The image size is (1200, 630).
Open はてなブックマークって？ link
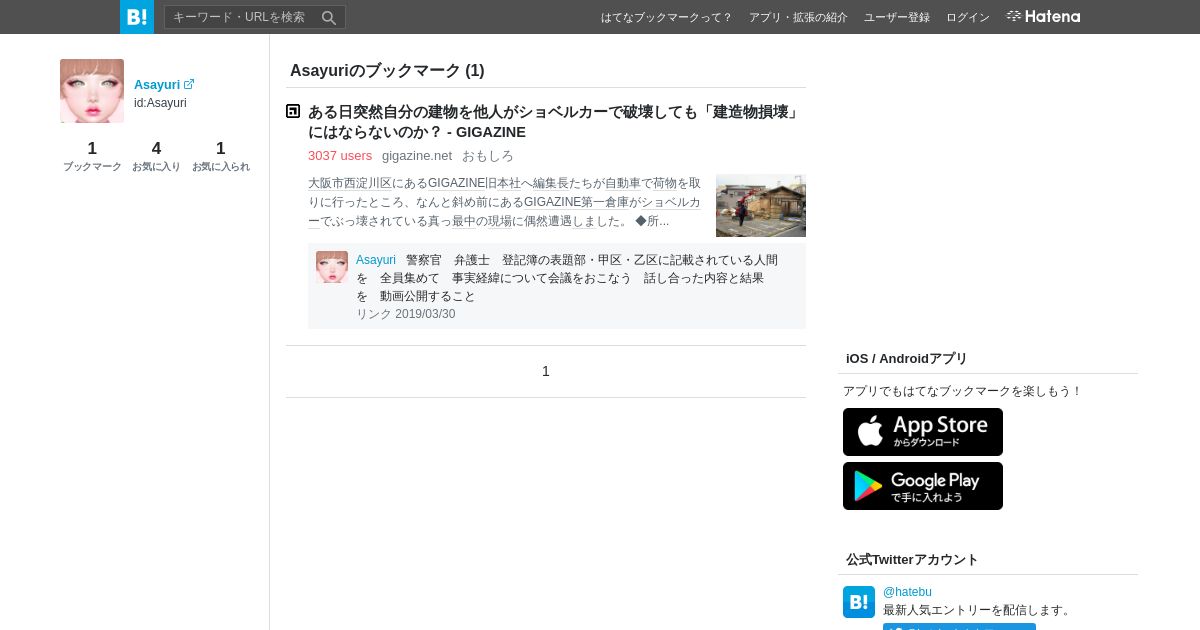pos(666,17)
